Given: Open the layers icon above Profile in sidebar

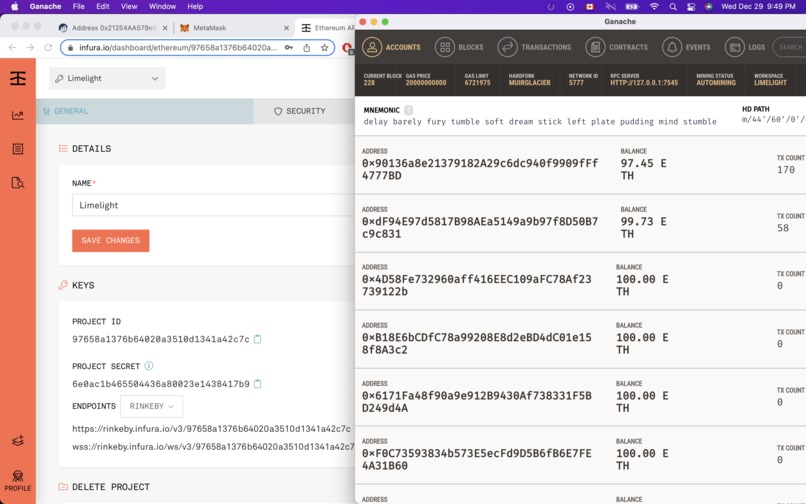Looking at the screenshot, I should (x=18, y=440).
